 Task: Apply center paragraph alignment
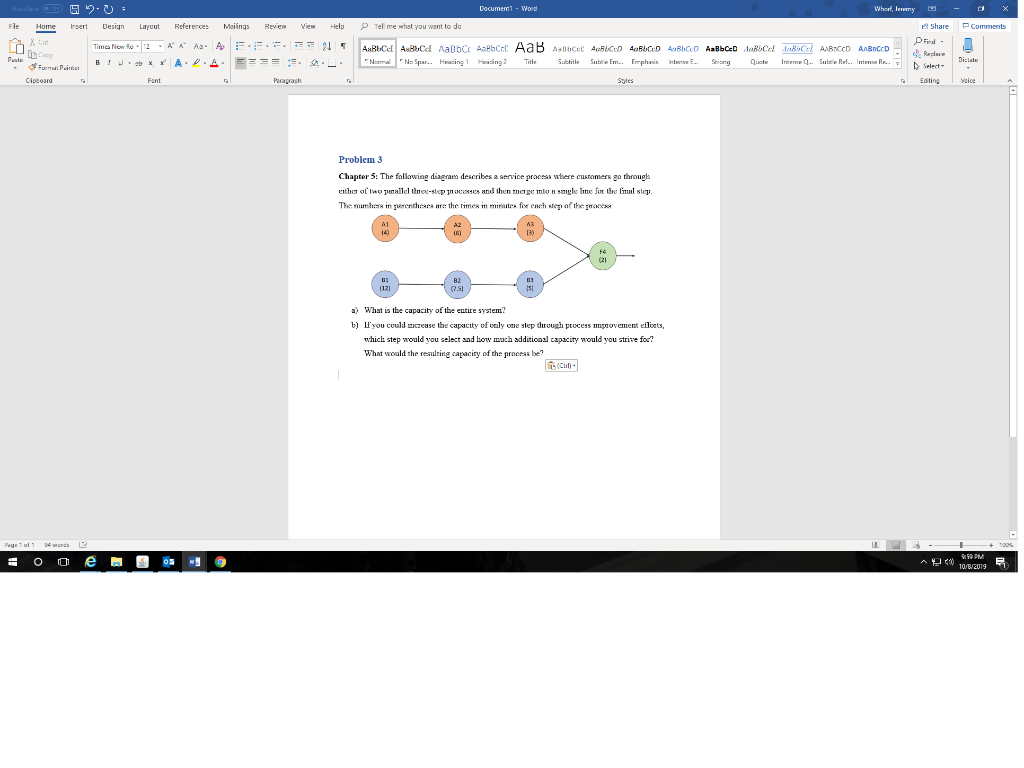[x=252, y=62]
